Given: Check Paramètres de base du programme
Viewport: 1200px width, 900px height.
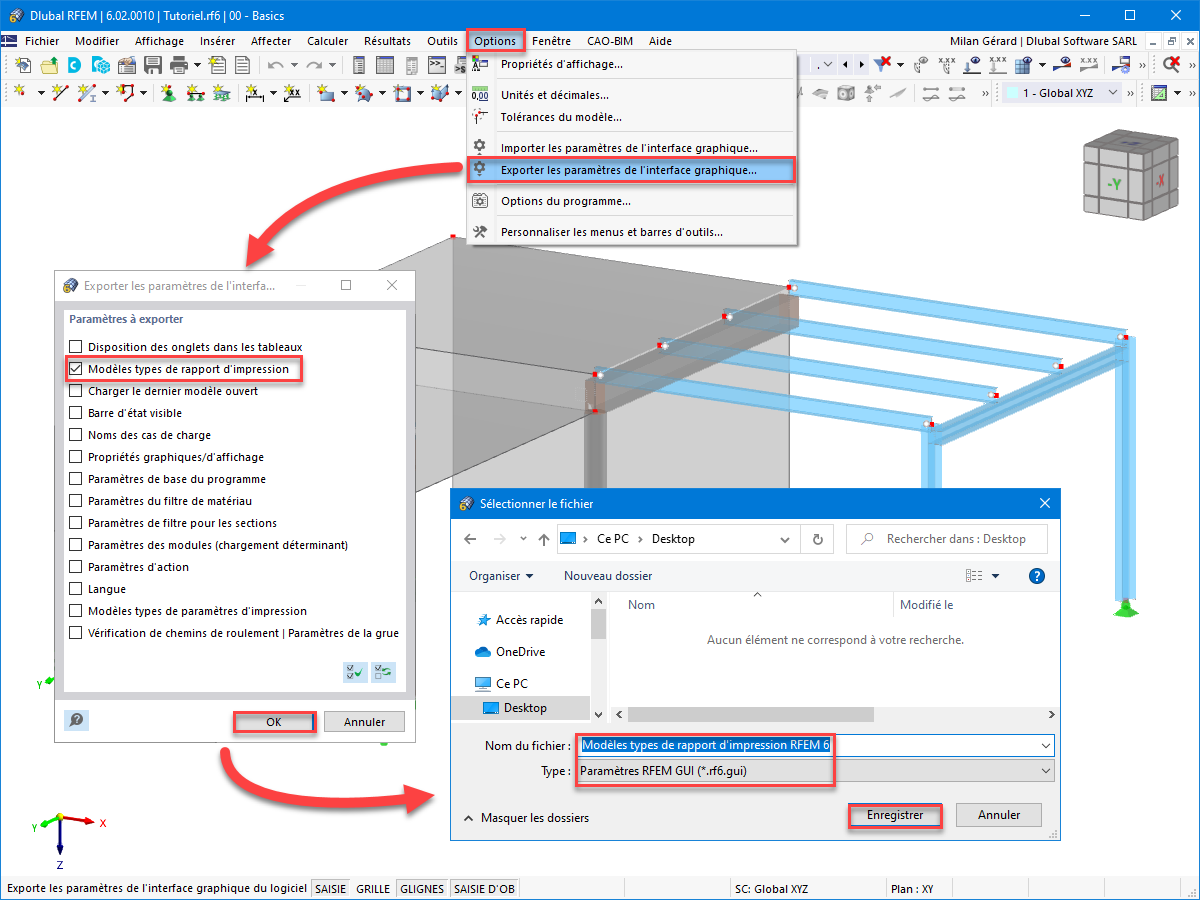Looking at the screenshot, I should tap(75, 479).
